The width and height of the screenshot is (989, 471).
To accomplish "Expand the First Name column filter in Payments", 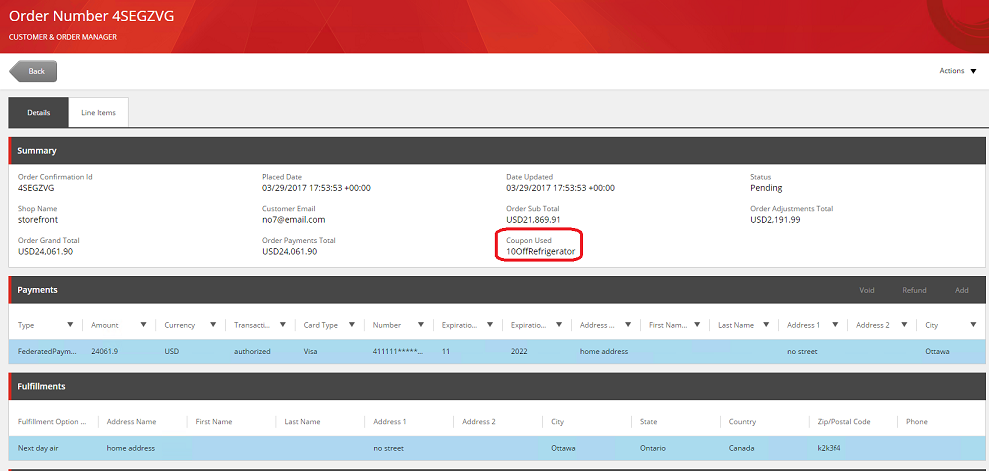I will pyautogui.click(x=697, y=325).
